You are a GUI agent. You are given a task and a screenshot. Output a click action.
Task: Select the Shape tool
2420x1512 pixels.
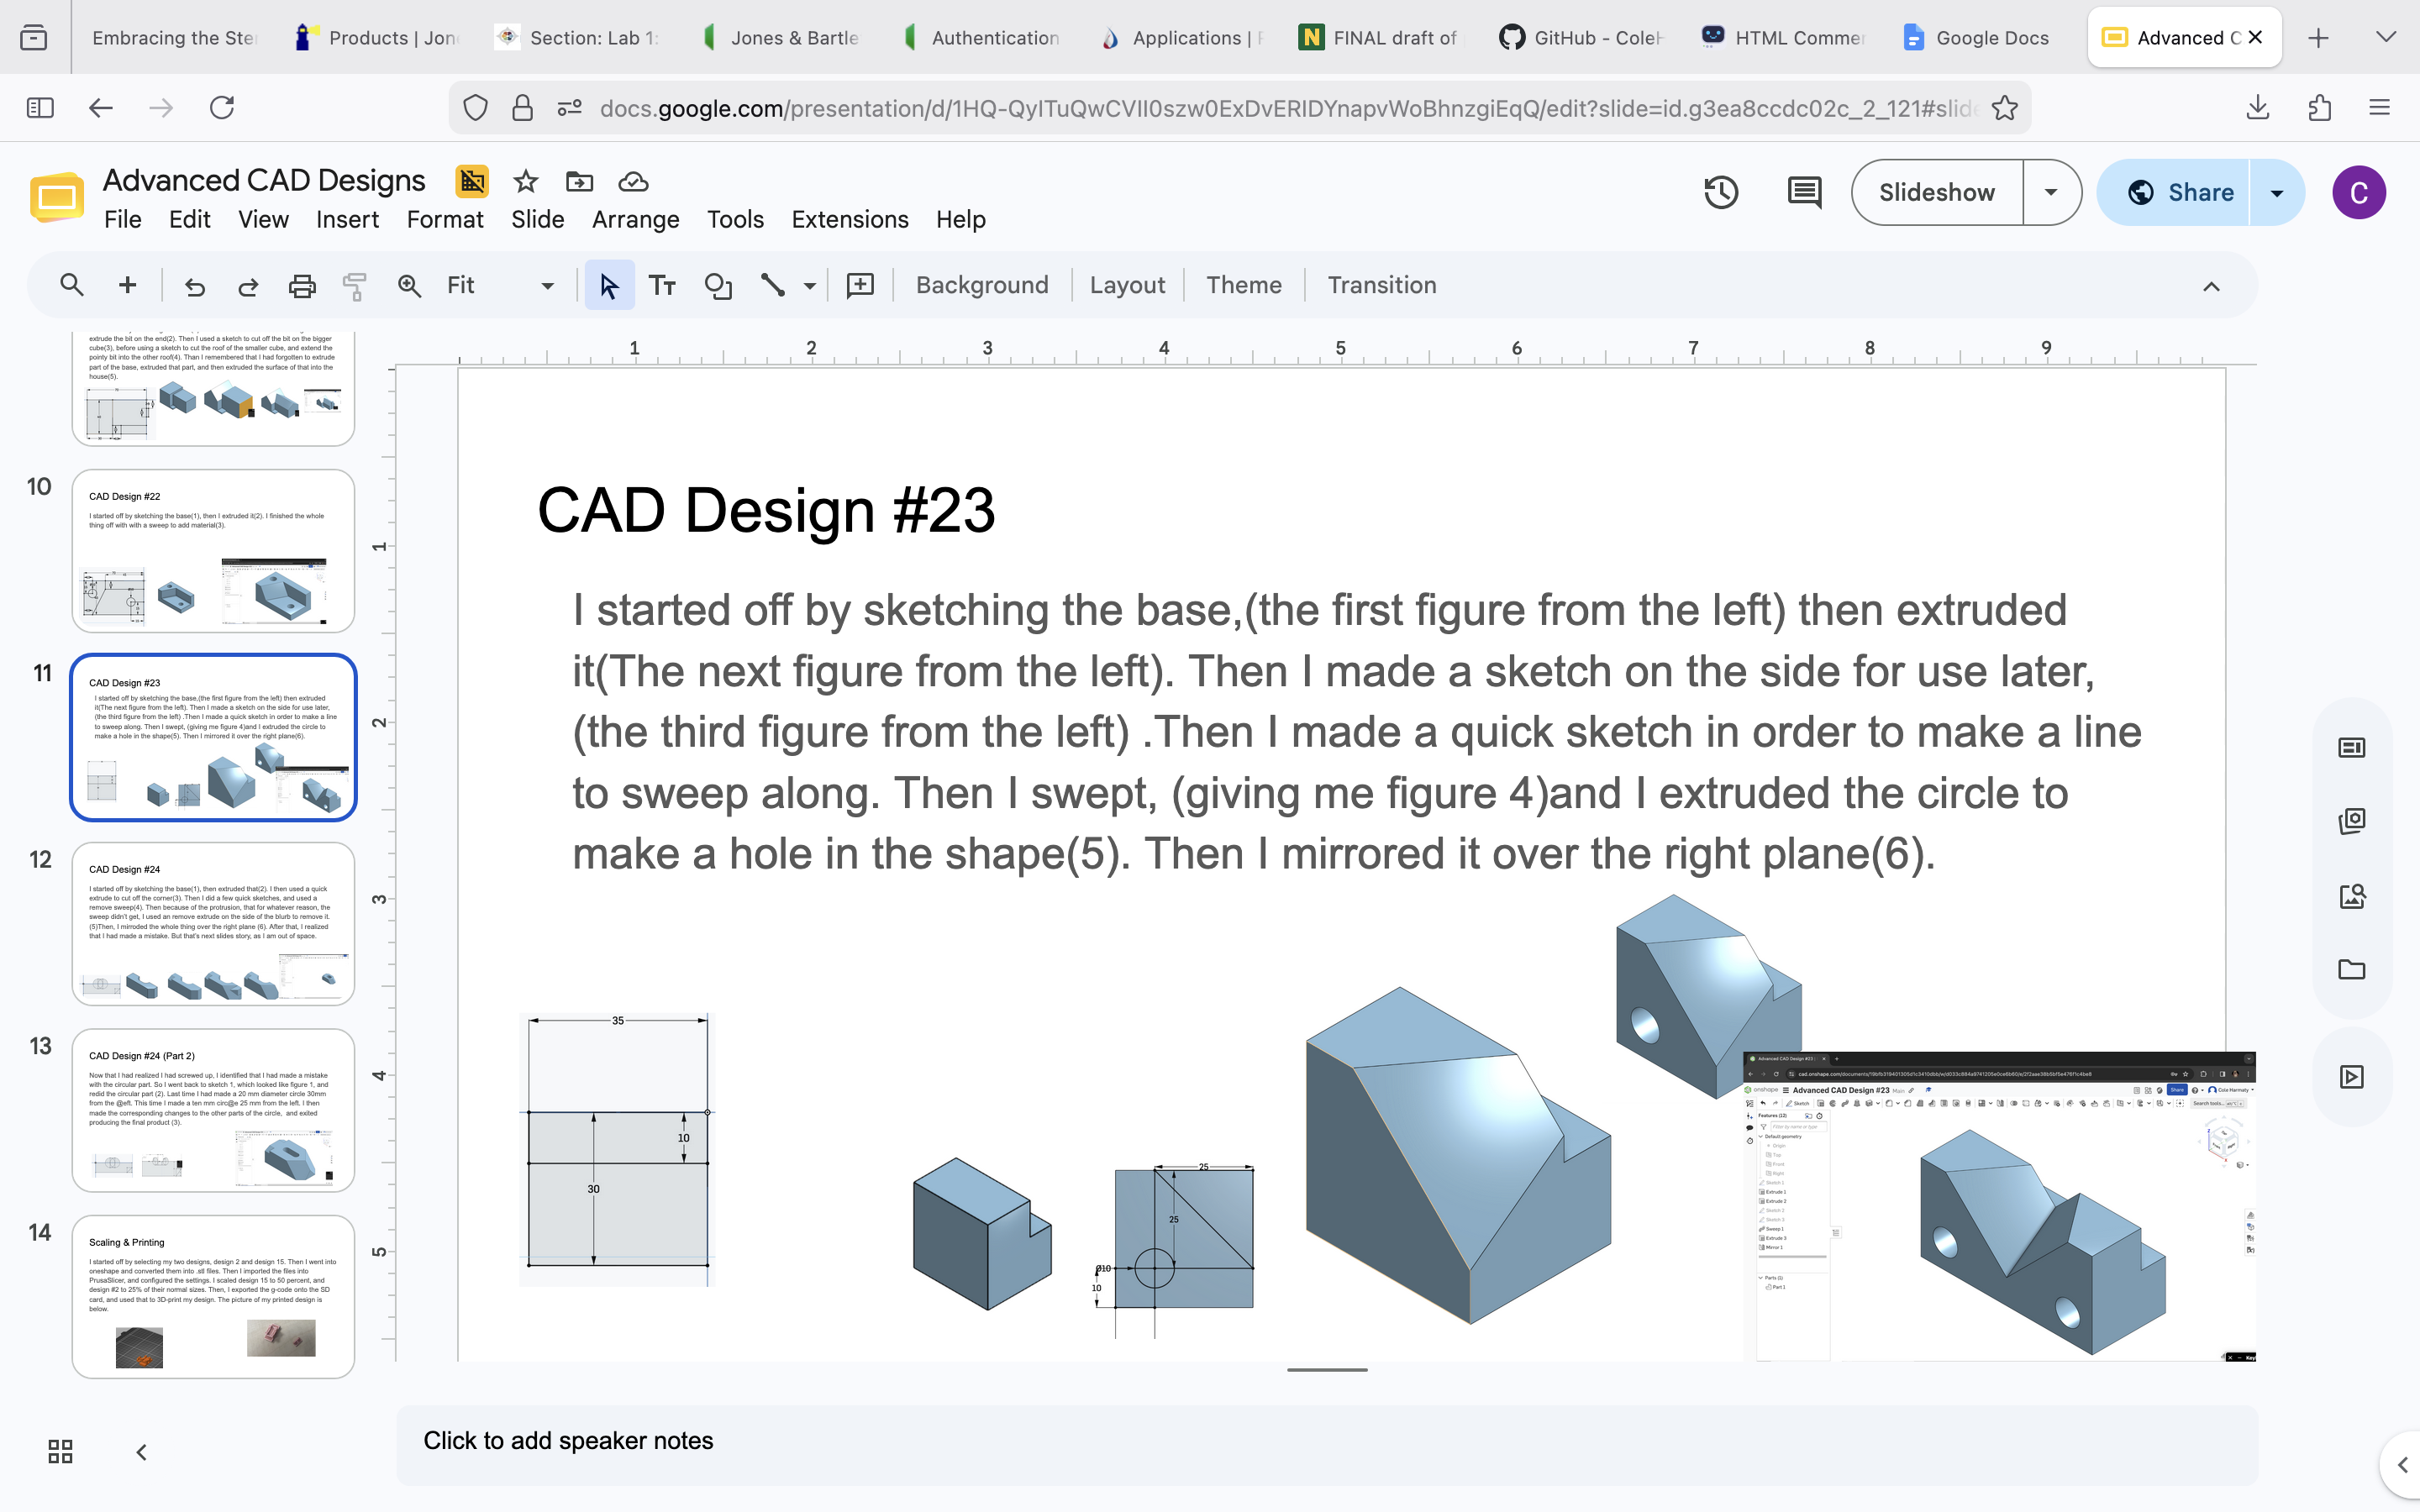718,286
